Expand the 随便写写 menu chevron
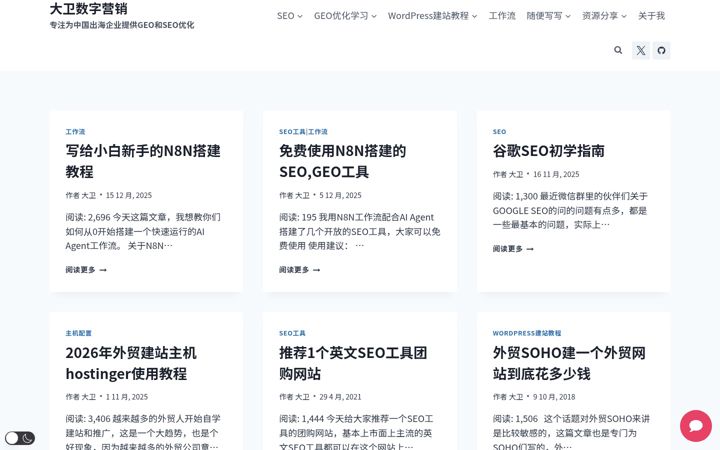 tap(568, 16)
